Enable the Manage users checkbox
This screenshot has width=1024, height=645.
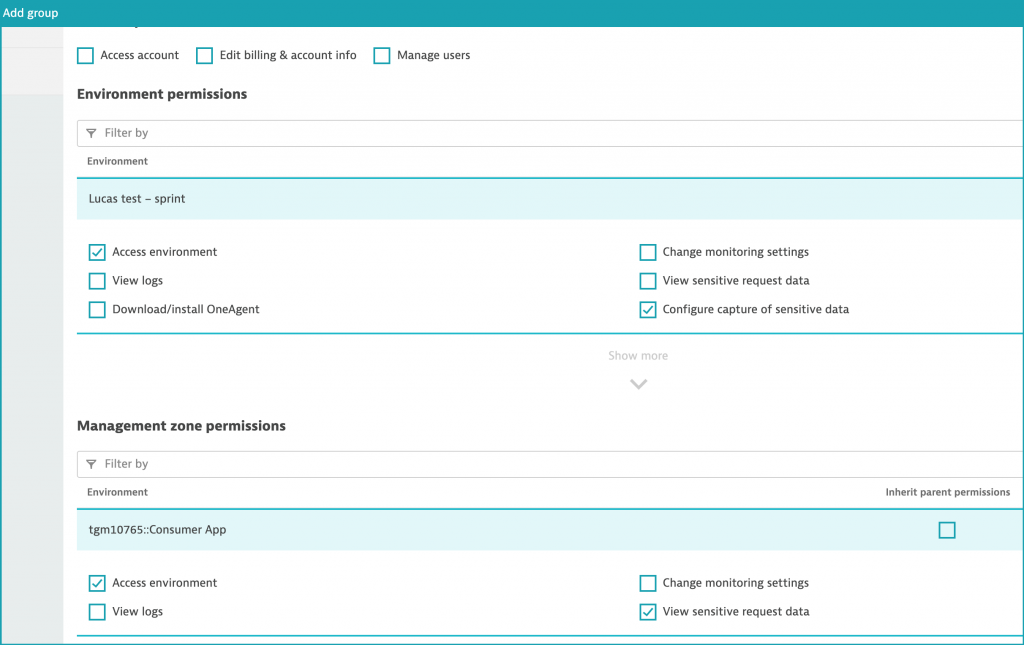(382, 55)
